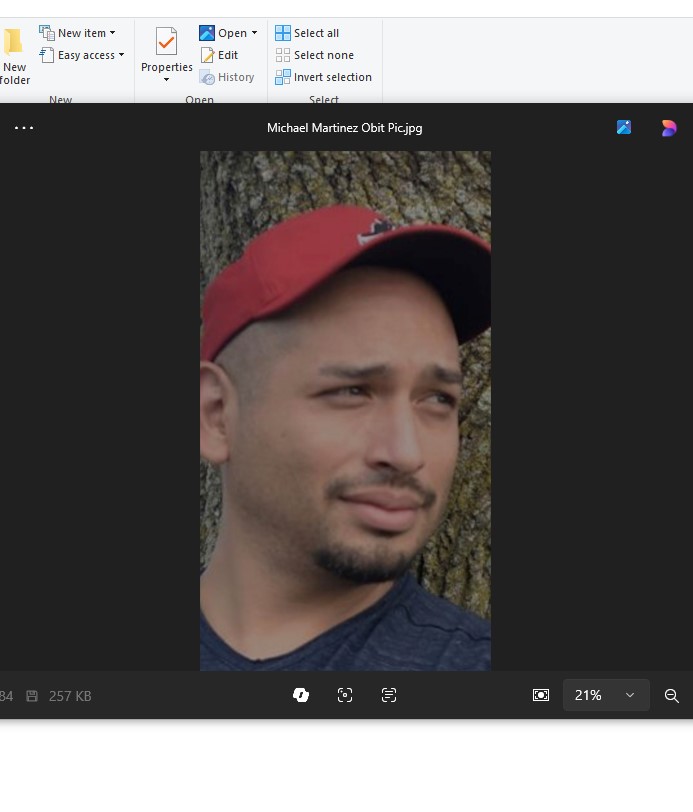Click the file size disk icon
Viewport: 693px width, 812px height.
click(32, 696)
